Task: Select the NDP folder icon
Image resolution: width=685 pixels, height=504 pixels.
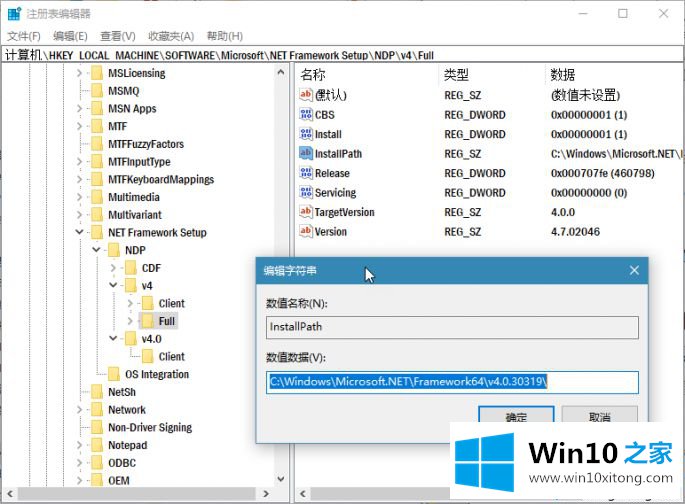Action: pyautogui.click(x=114, y=250)
